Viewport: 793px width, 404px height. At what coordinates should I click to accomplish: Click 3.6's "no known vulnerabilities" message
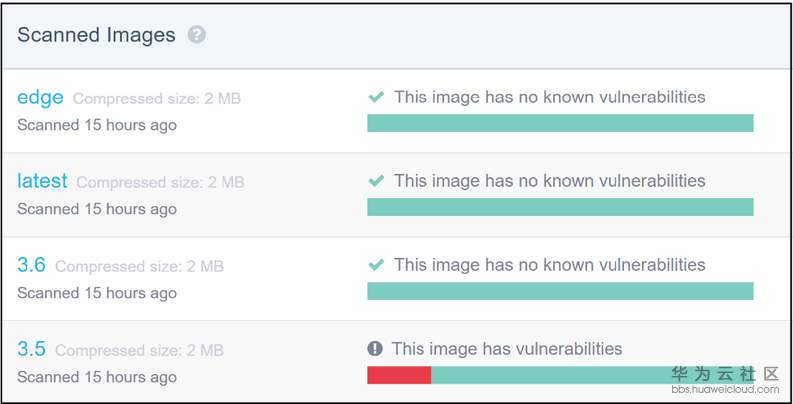[x=549, y=266]
